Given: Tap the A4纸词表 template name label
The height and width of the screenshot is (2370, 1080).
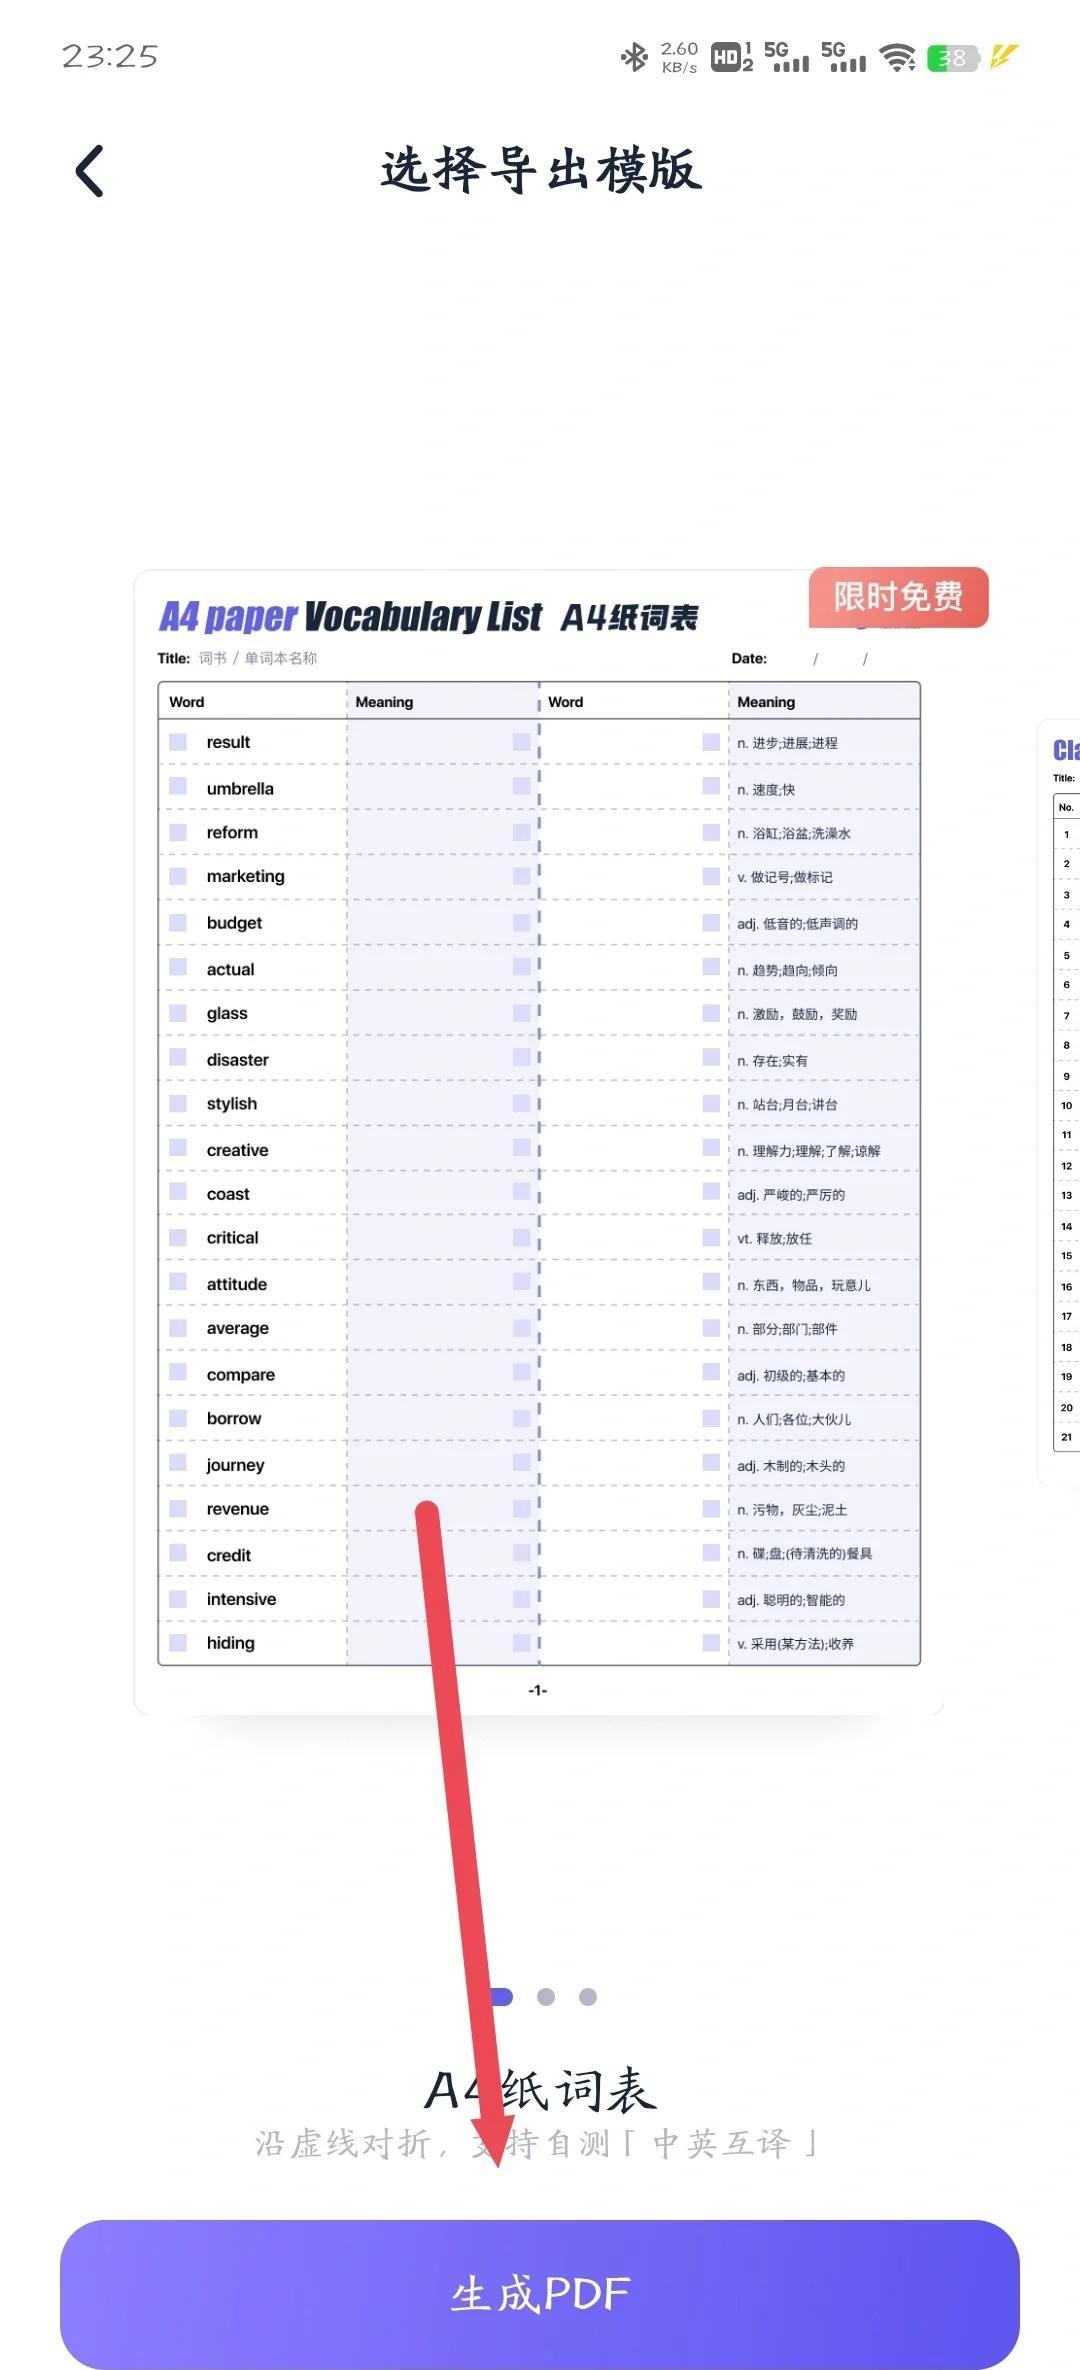Looking at the screenshot, I should [x=540, y=2091].
